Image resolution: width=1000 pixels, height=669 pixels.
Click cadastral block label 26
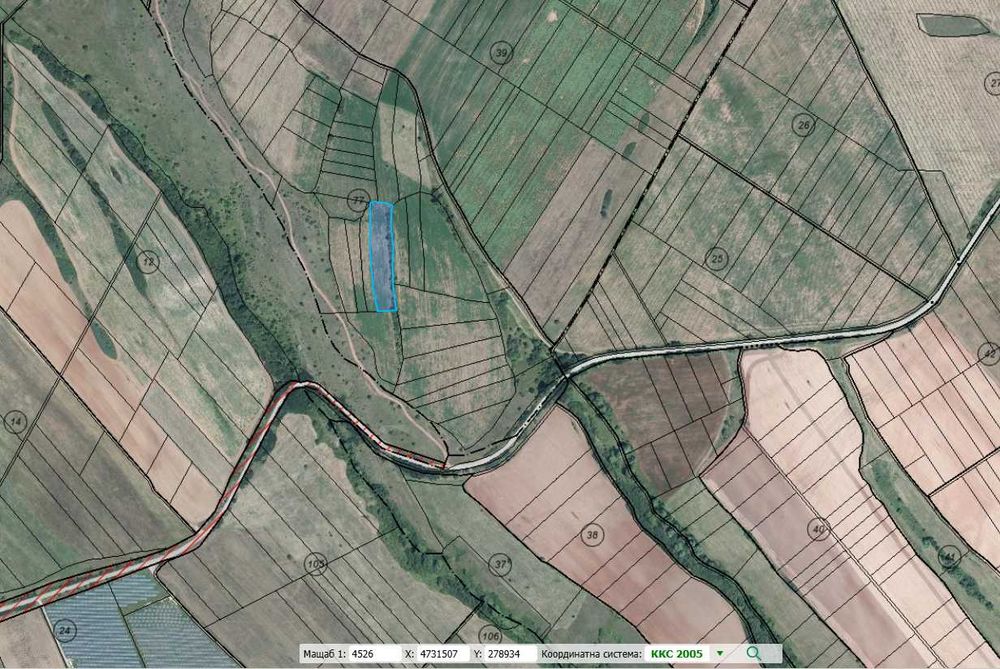[804, 125]
